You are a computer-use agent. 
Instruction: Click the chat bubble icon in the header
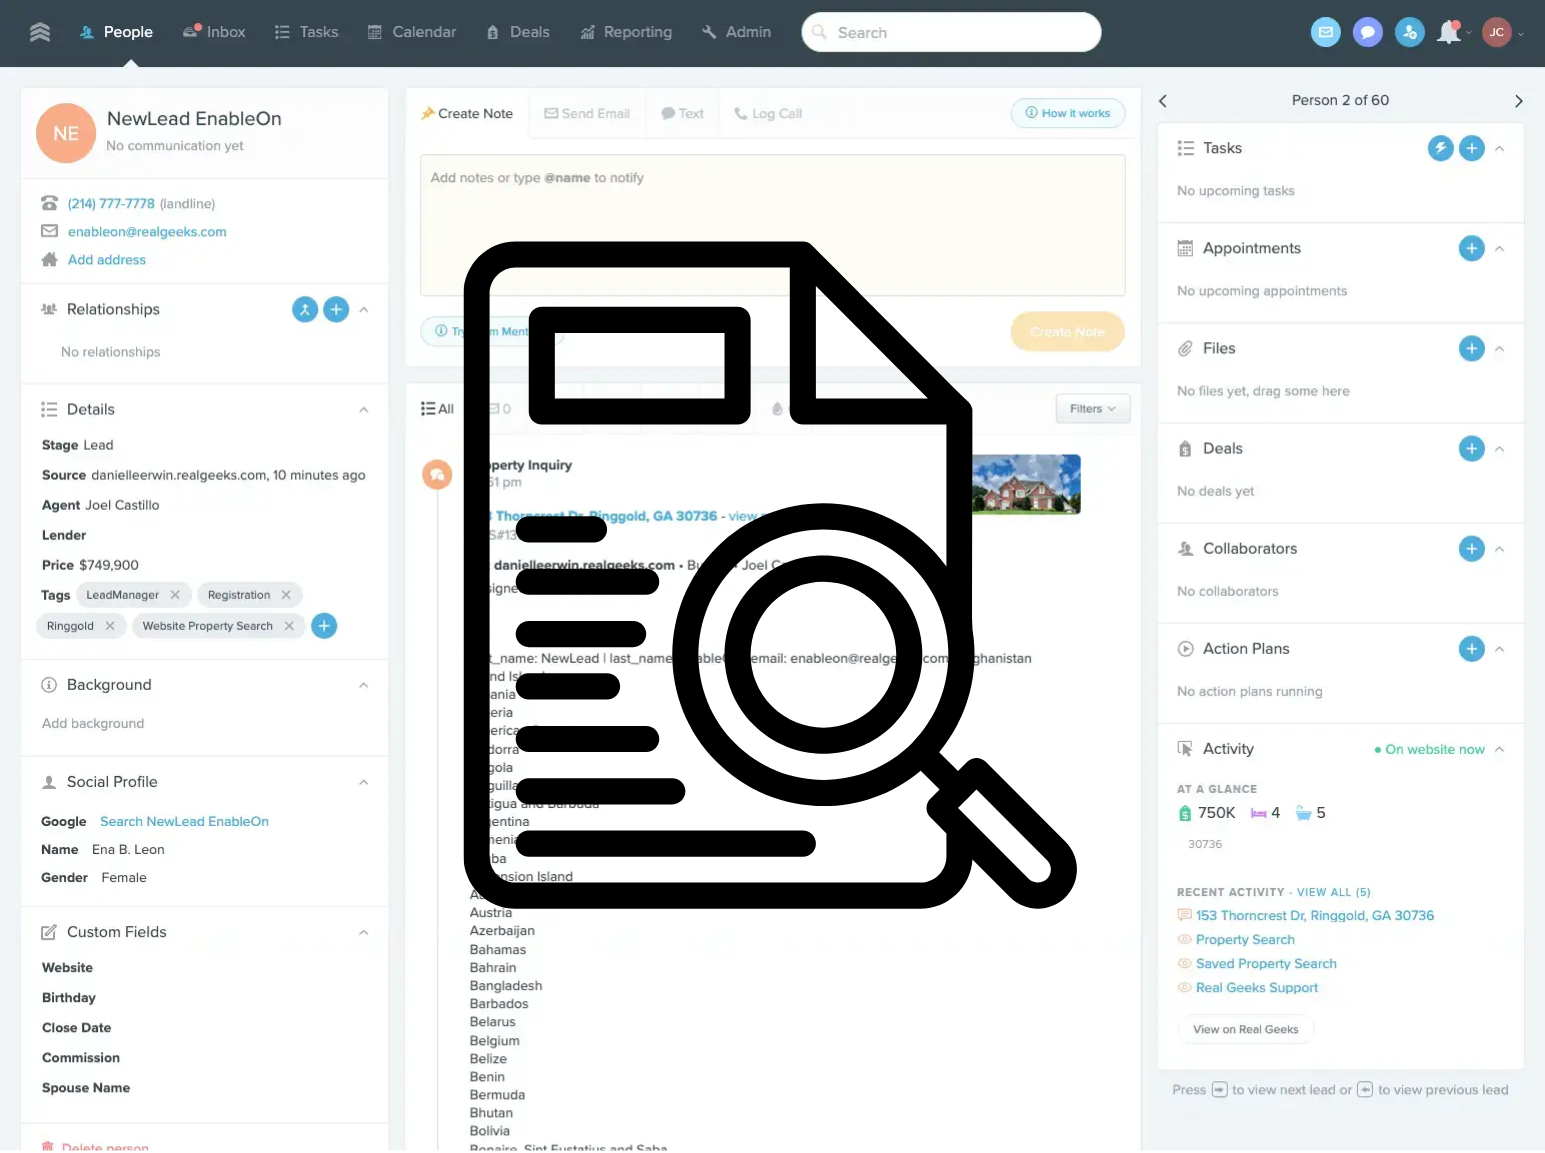point(1368,32)
